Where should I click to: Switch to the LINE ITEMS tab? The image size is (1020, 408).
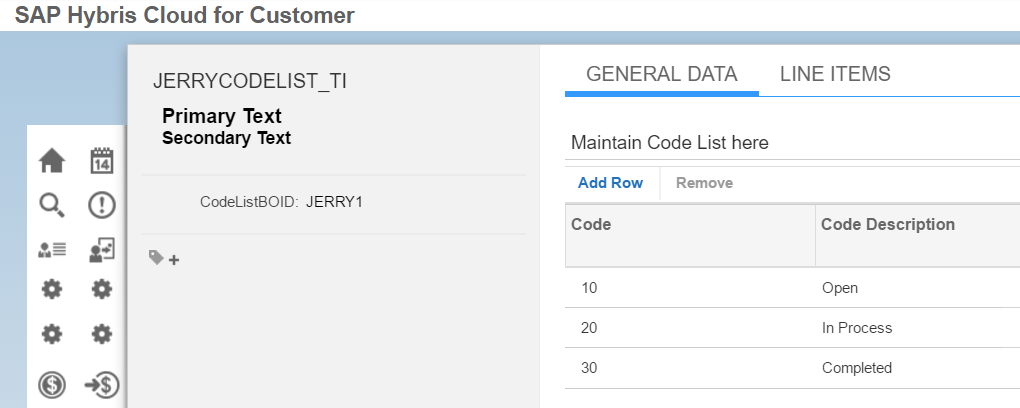[835, 74]
